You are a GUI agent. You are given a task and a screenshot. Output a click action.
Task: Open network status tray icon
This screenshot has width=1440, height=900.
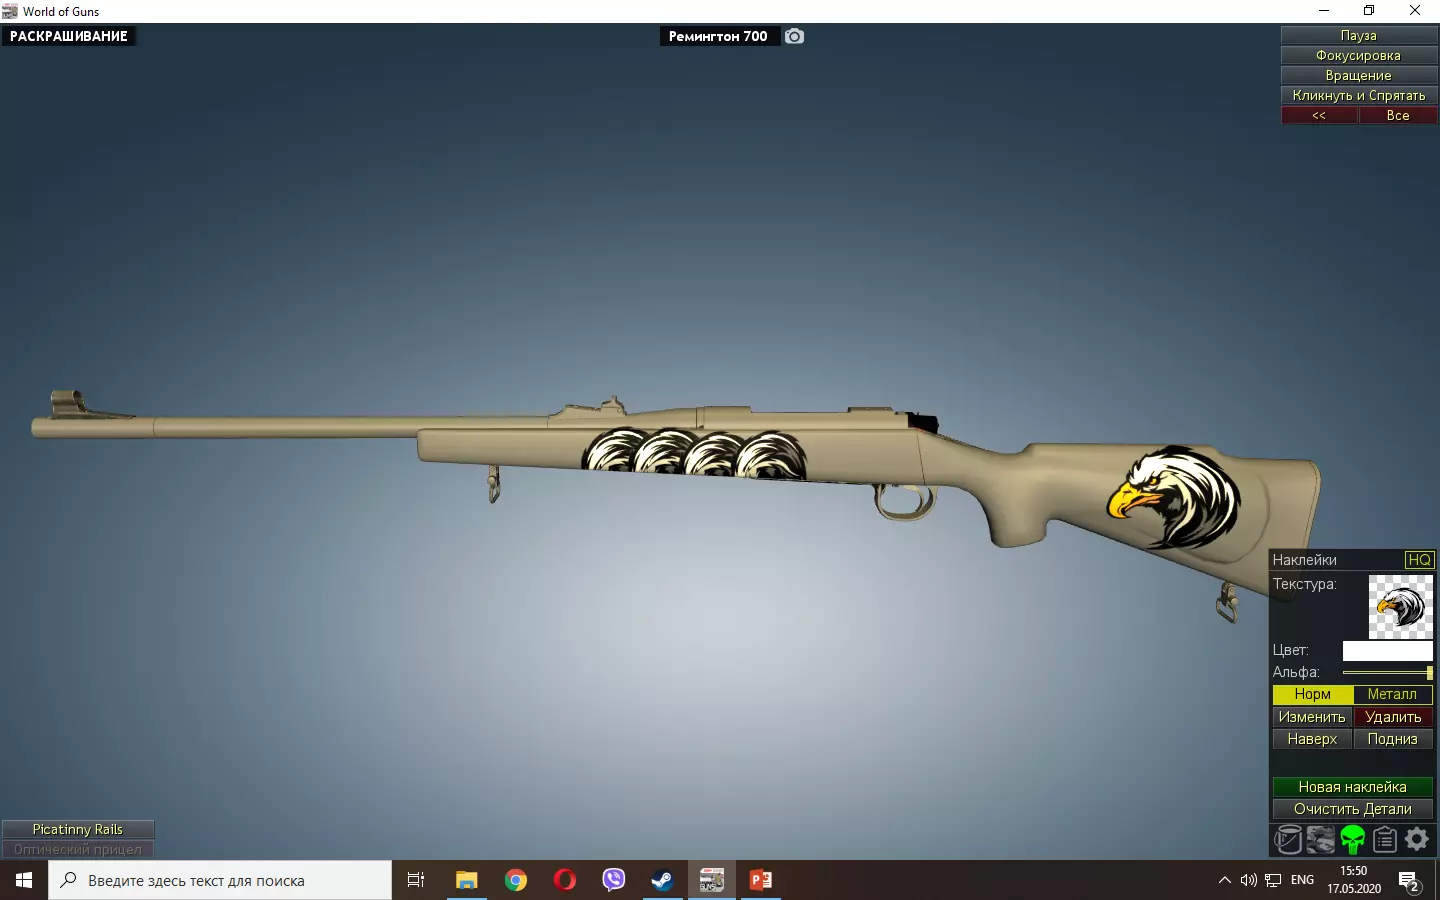point(1273,880)
